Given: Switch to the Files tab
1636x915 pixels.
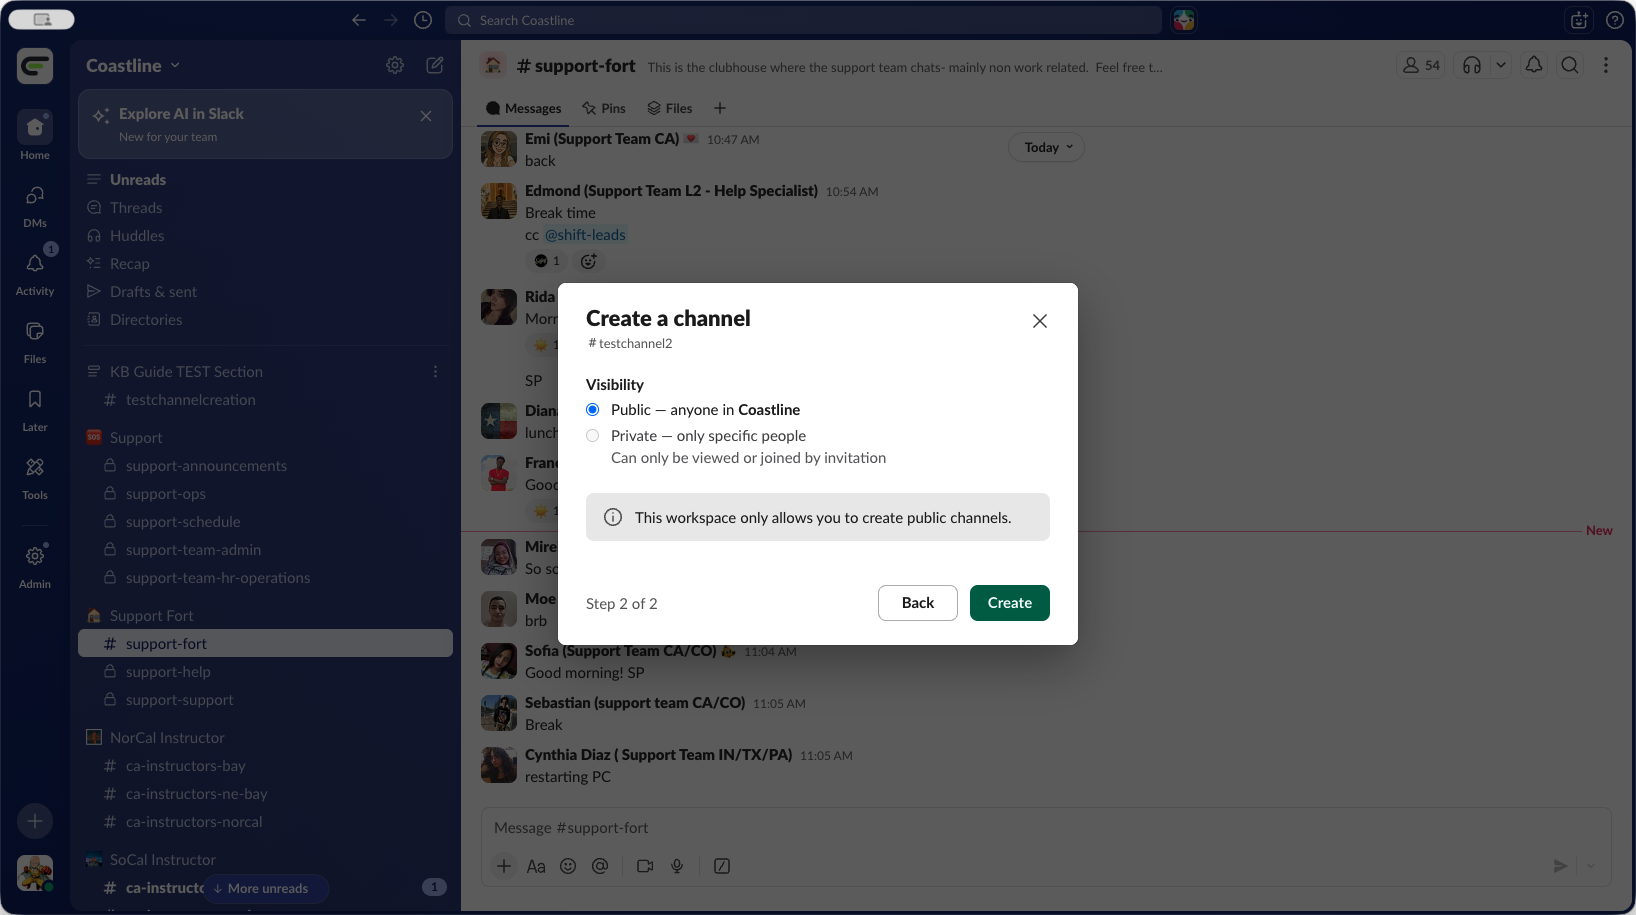Looking at the screenshot, I should 670,108.
